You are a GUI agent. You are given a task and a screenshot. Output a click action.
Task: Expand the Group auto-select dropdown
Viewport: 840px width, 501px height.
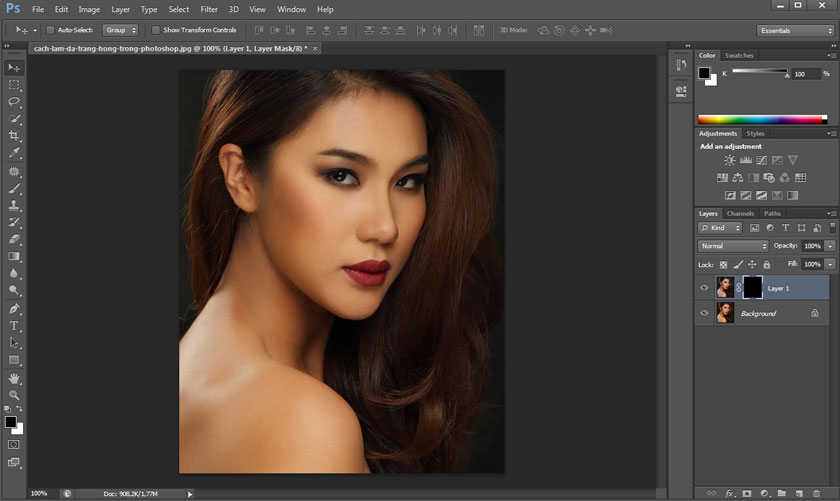tap(121, 30)
